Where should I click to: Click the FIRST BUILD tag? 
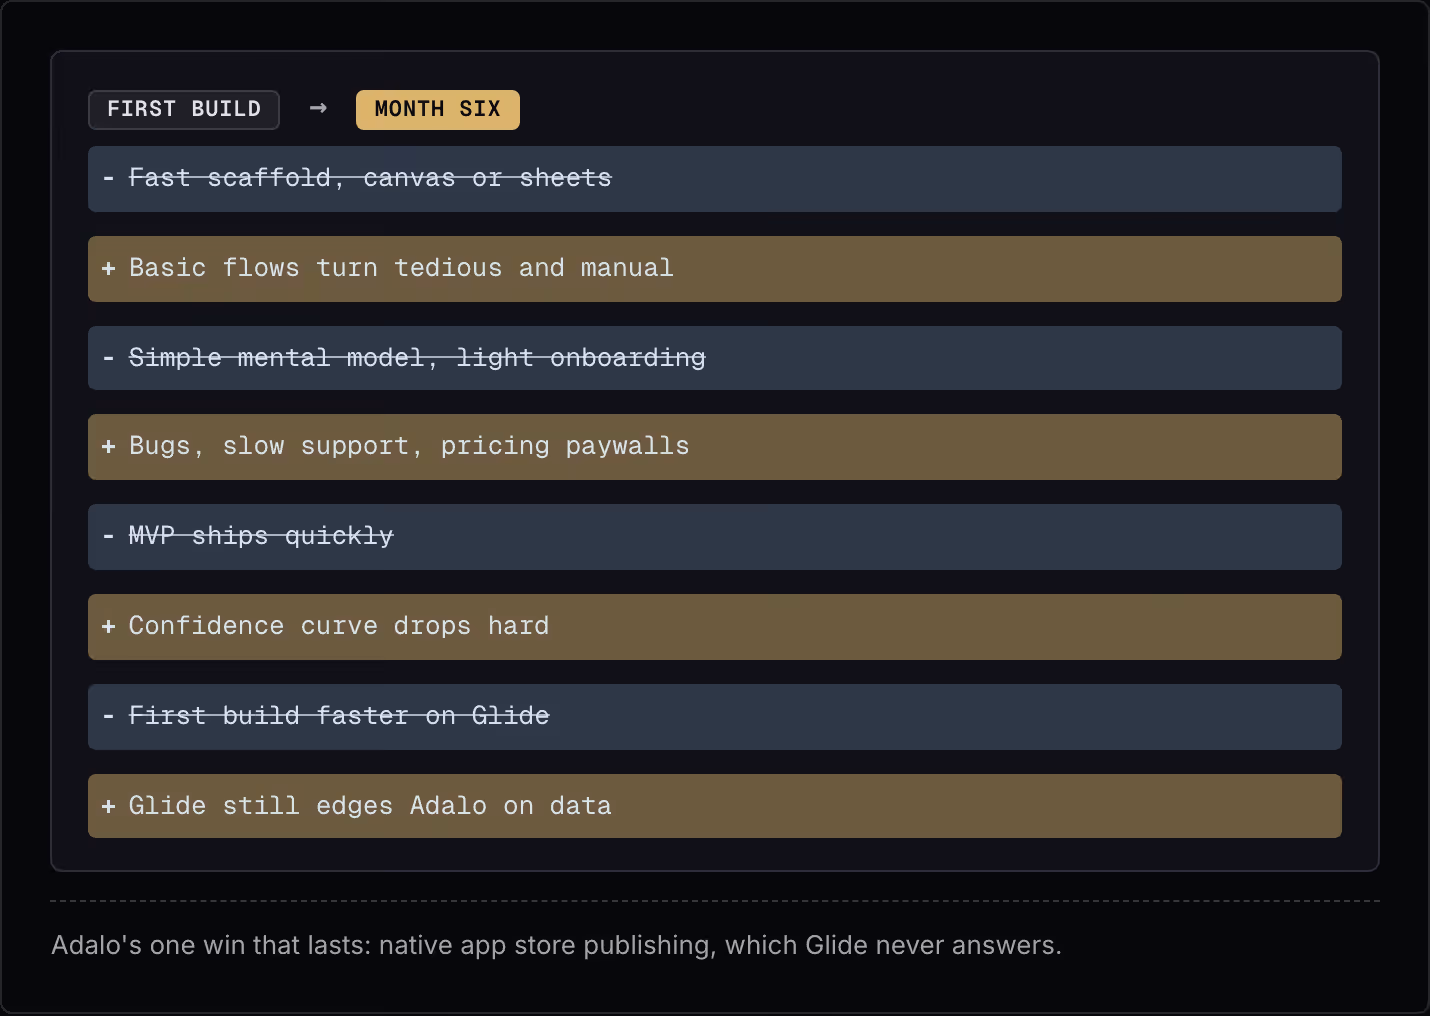click(x=184, y=110)
